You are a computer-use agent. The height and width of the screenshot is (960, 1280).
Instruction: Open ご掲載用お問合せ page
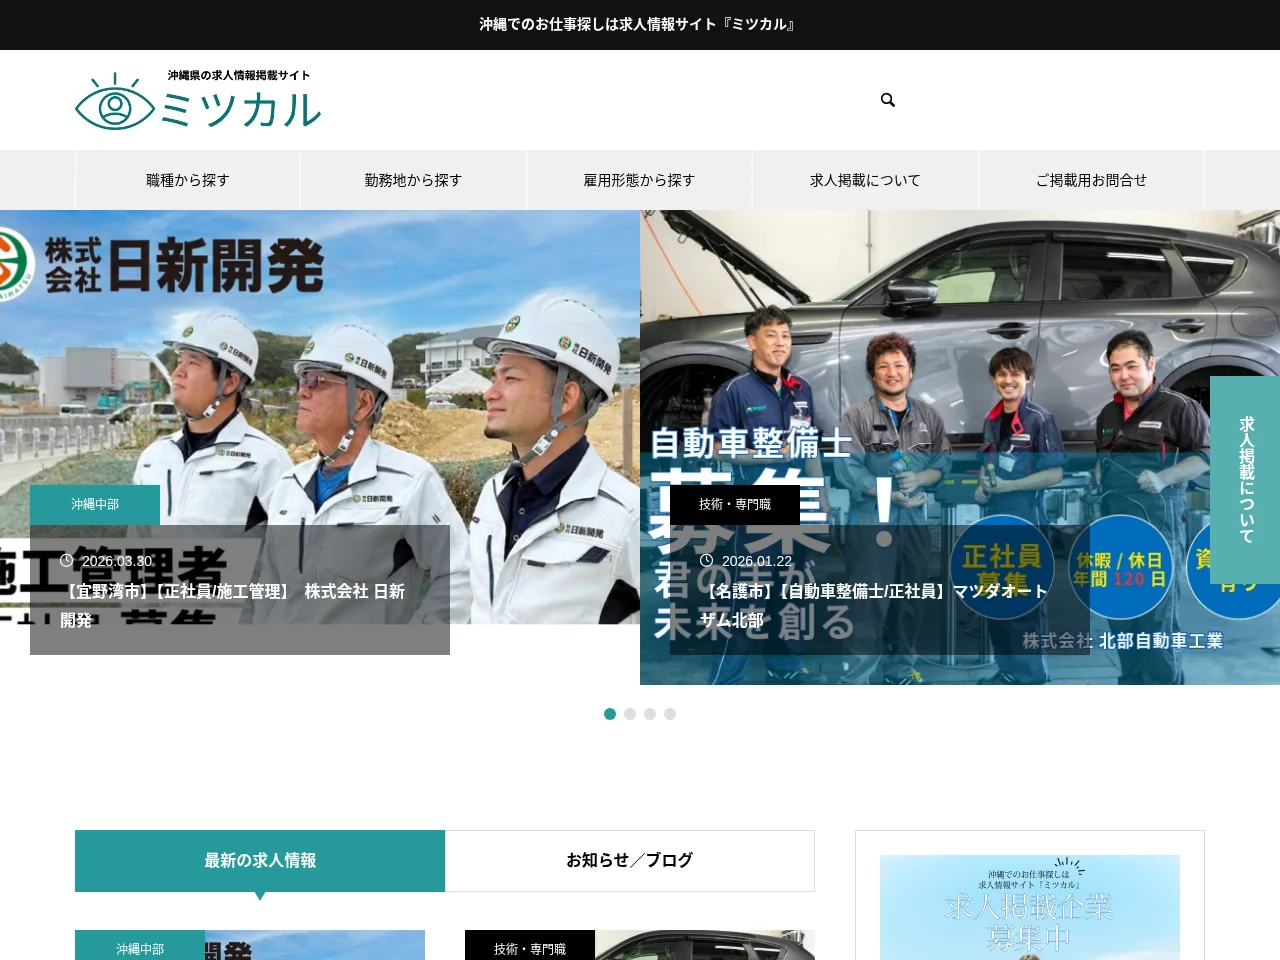[x=1091, y=180]
